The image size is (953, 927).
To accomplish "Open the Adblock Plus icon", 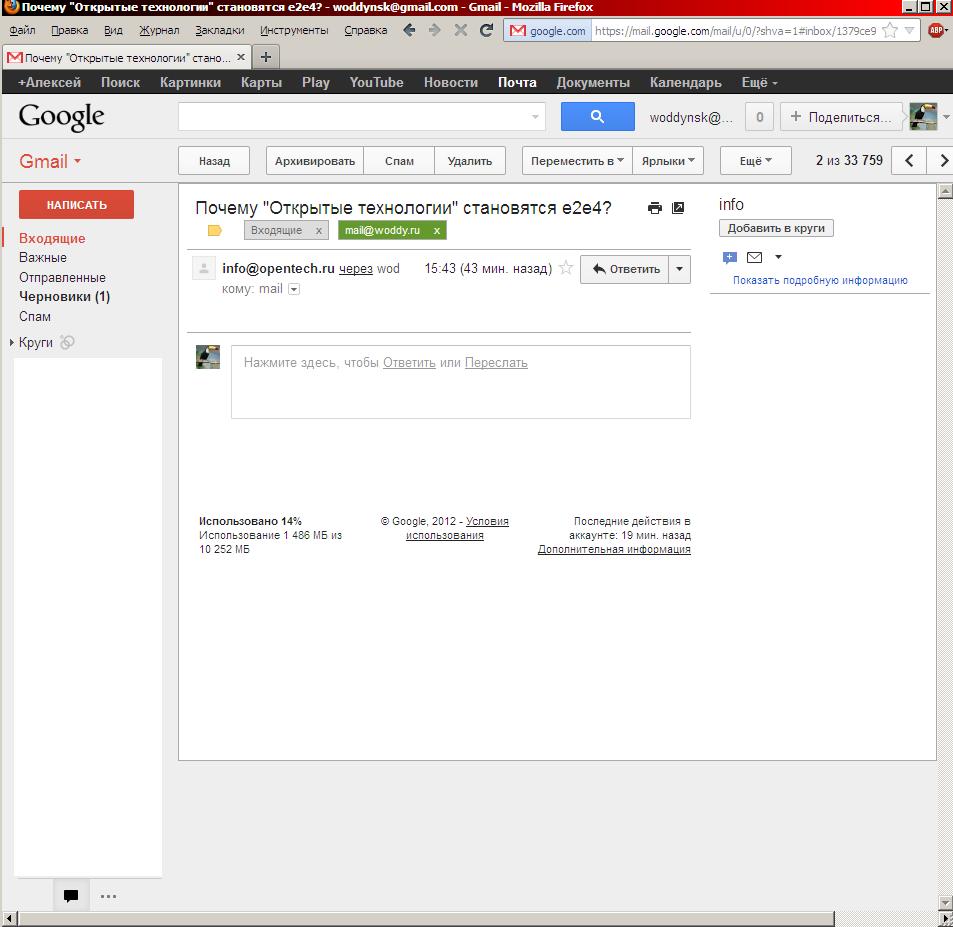I will [x=936, y=30].
